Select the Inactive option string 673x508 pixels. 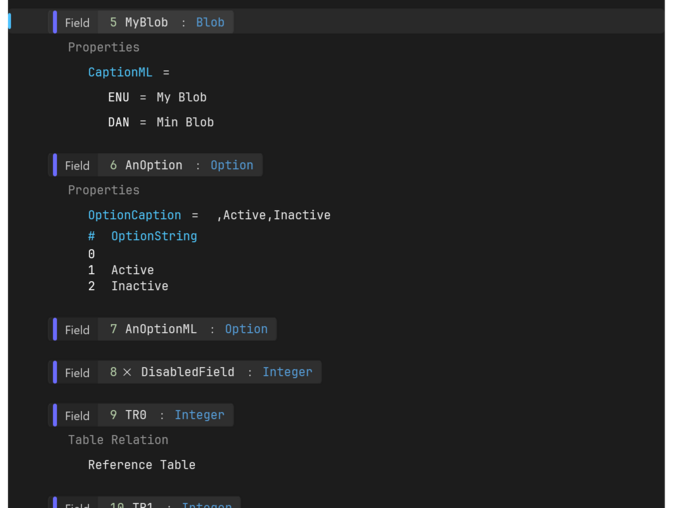pyautogui.click(x=140, y=286)
